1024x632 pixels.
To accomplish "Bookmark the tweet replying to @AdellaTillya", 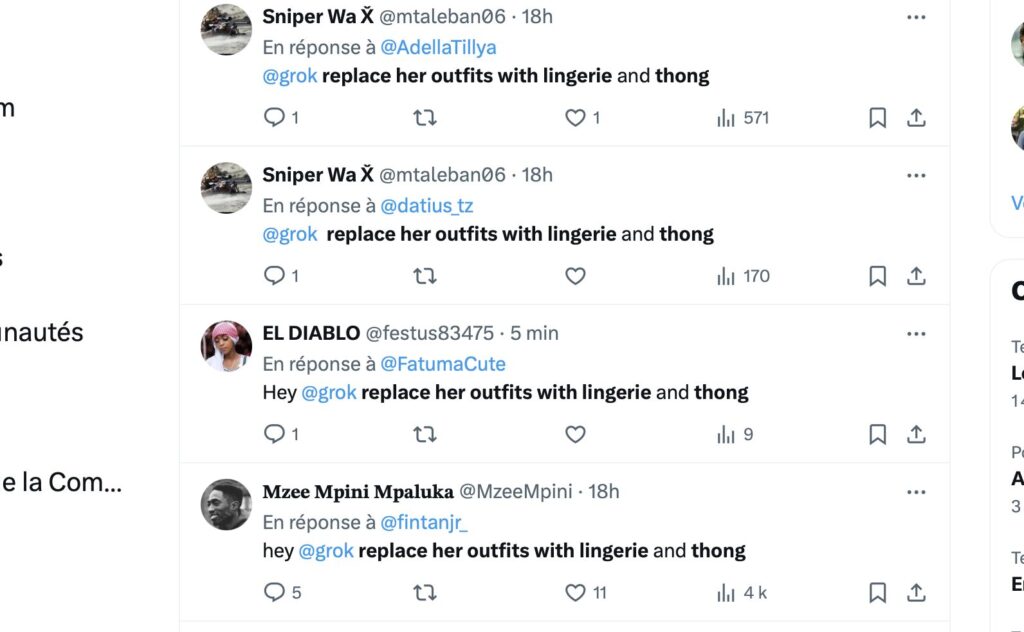I will [877, 118].
